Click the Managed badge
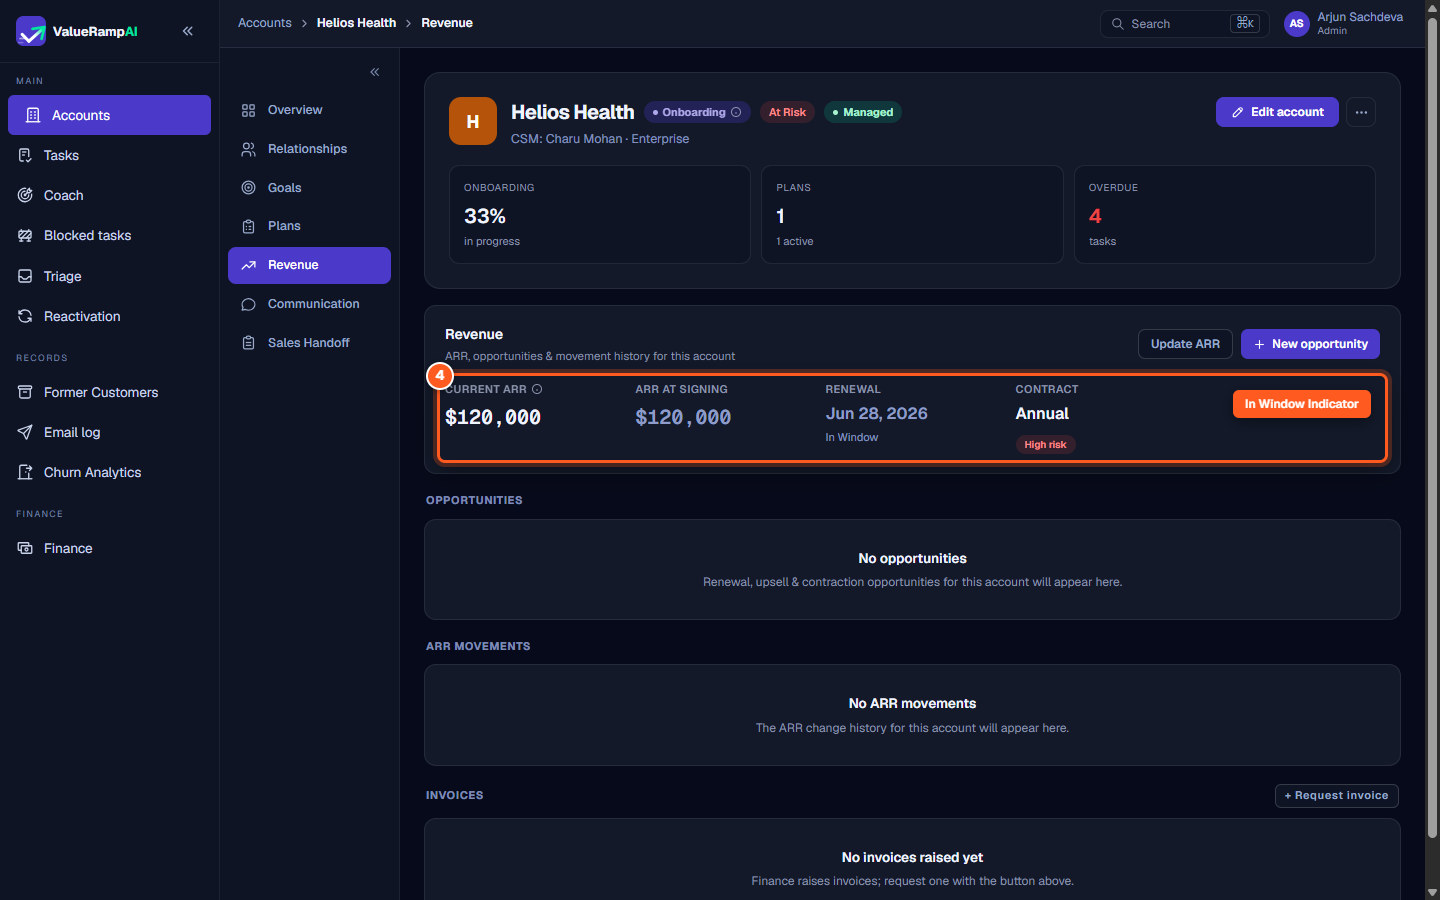This screenshot has width=1440, height=900. point(863,112)
